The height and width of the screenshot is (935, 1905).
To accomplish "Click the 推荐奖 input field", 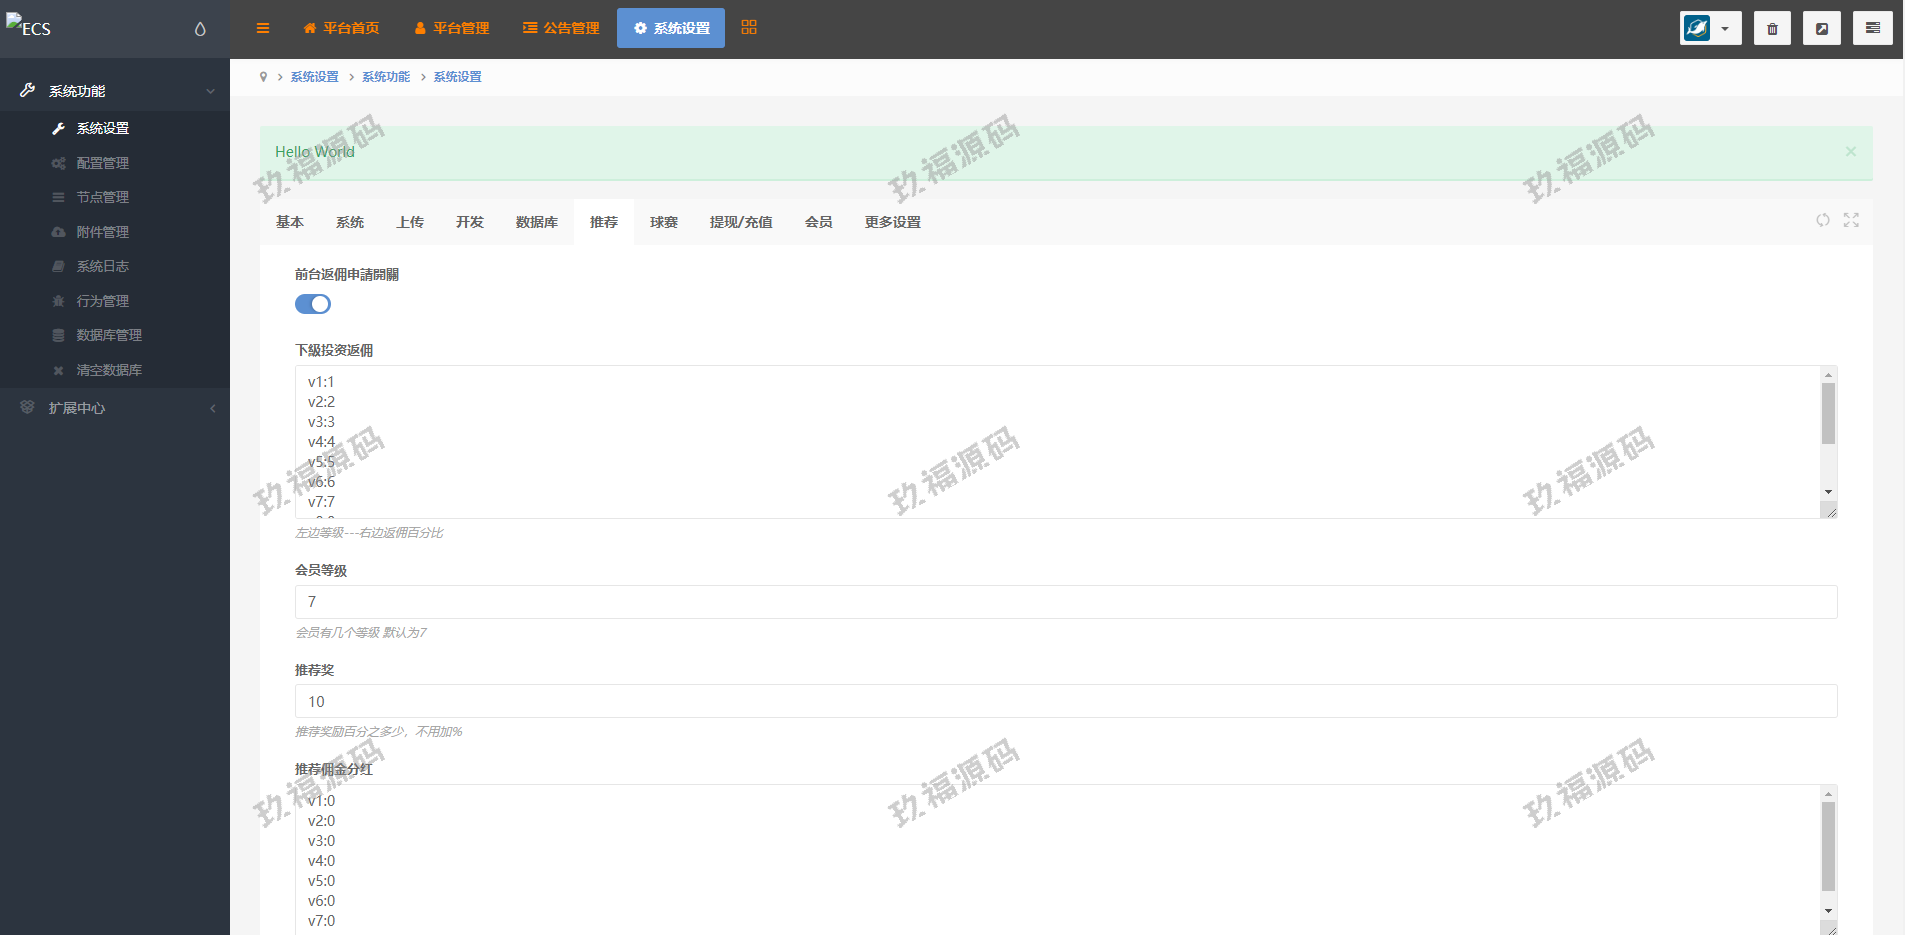I will click(x=1066, y=701).
